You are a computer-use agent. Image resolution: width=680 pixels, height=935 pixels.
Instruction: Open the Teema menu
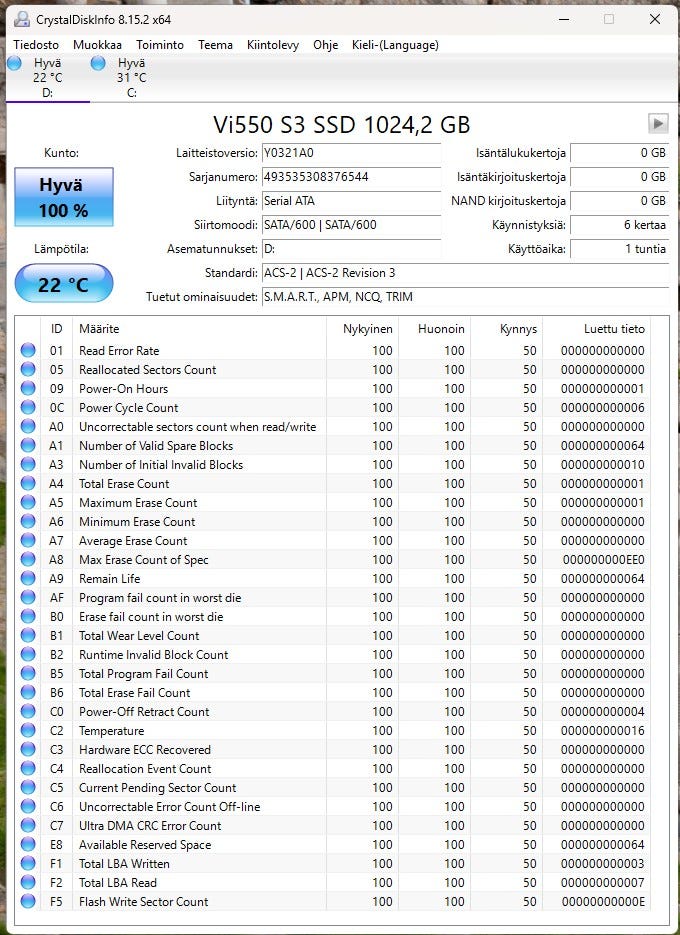click(215, 45)
